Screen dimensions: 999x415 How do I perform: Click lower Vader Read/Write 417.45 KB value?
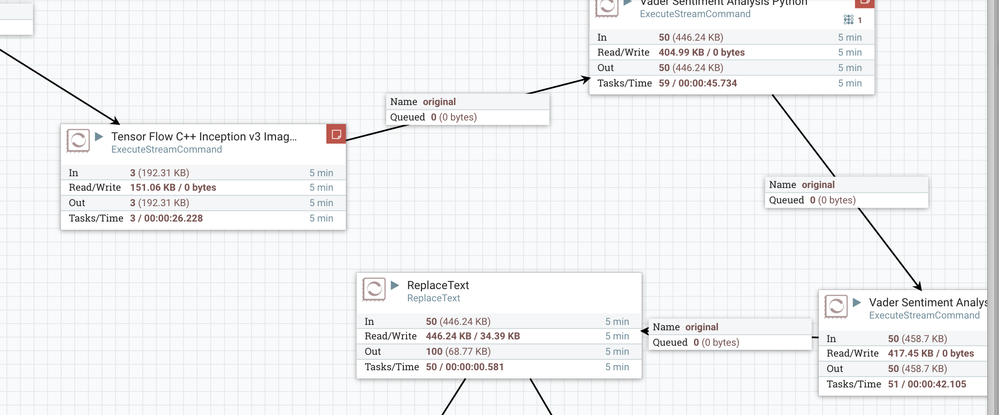point(931,353)
